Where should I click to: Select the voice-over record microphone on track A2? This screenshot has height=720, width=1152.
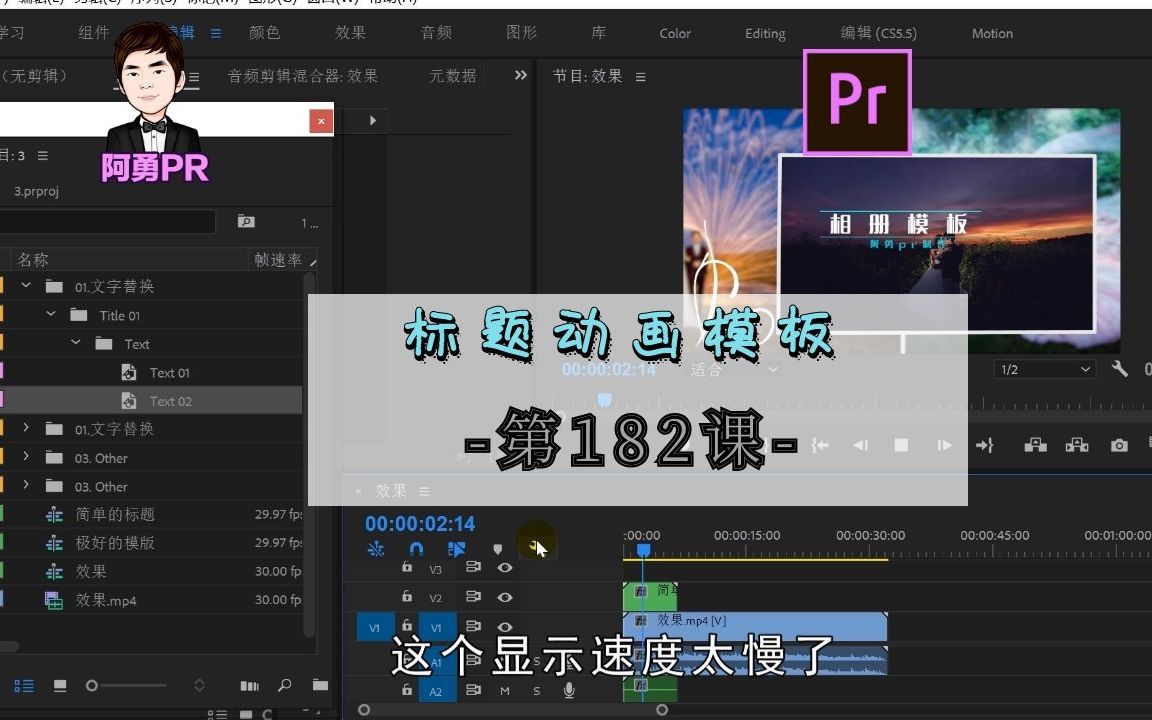569,690
